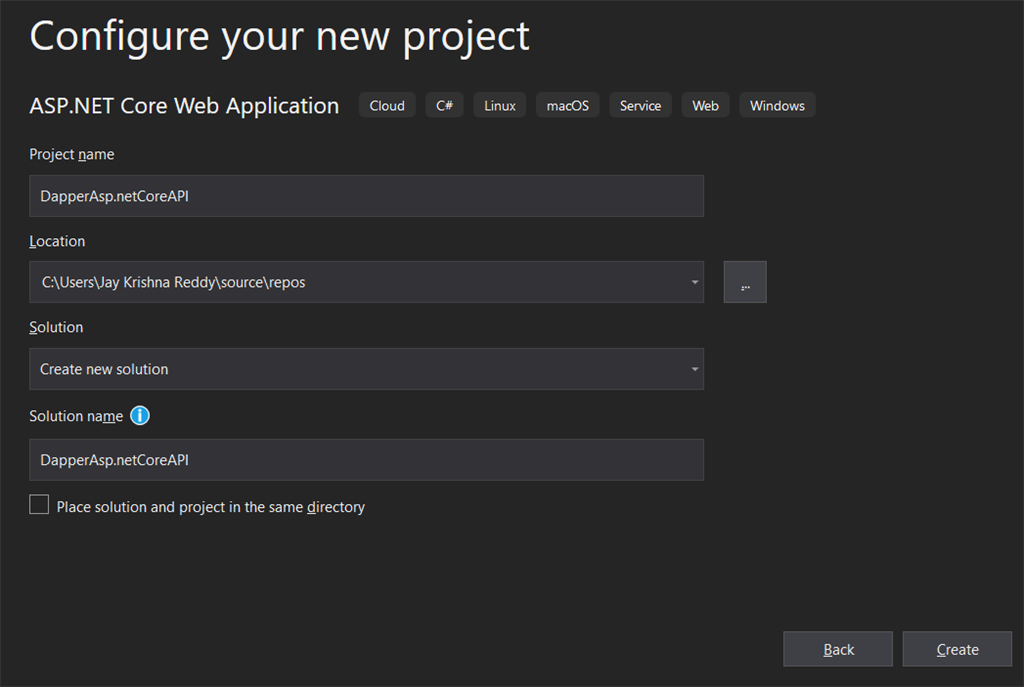The height and width of the screenshot is (687, 1024).
Task: Click the Solution name text field
Action: coord(366,460)
